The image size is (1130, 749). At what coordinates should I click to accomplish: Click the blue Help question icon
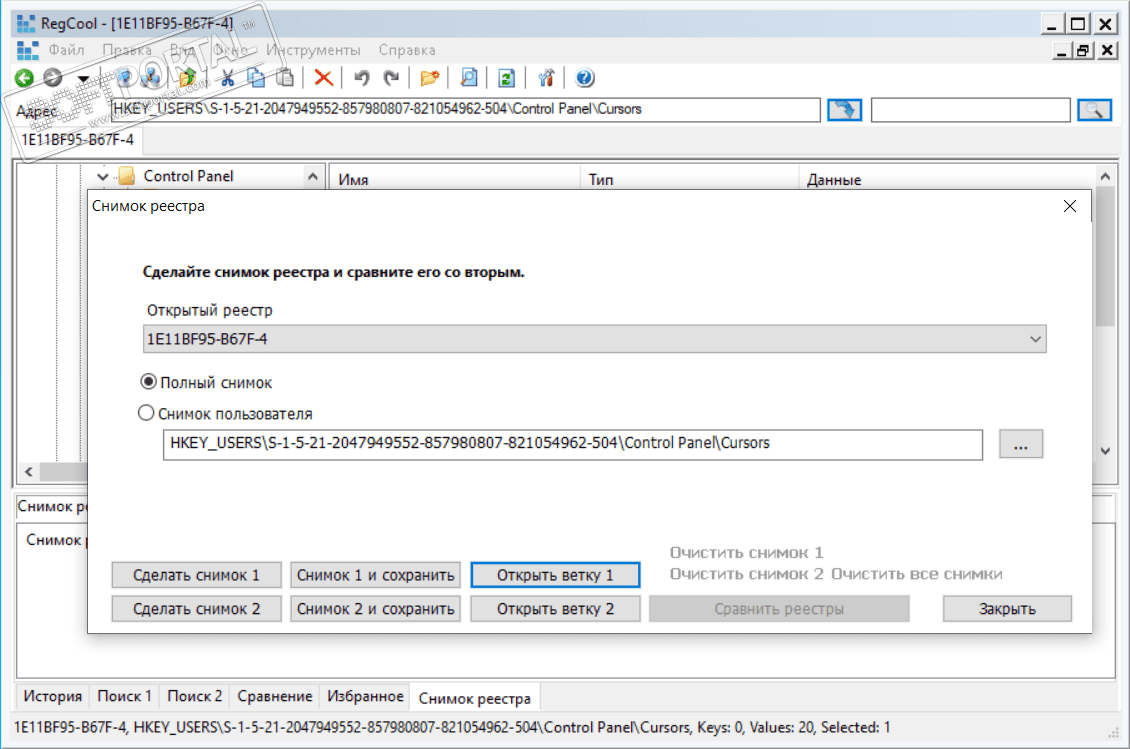pyautogui.click(x=584, y=78)
